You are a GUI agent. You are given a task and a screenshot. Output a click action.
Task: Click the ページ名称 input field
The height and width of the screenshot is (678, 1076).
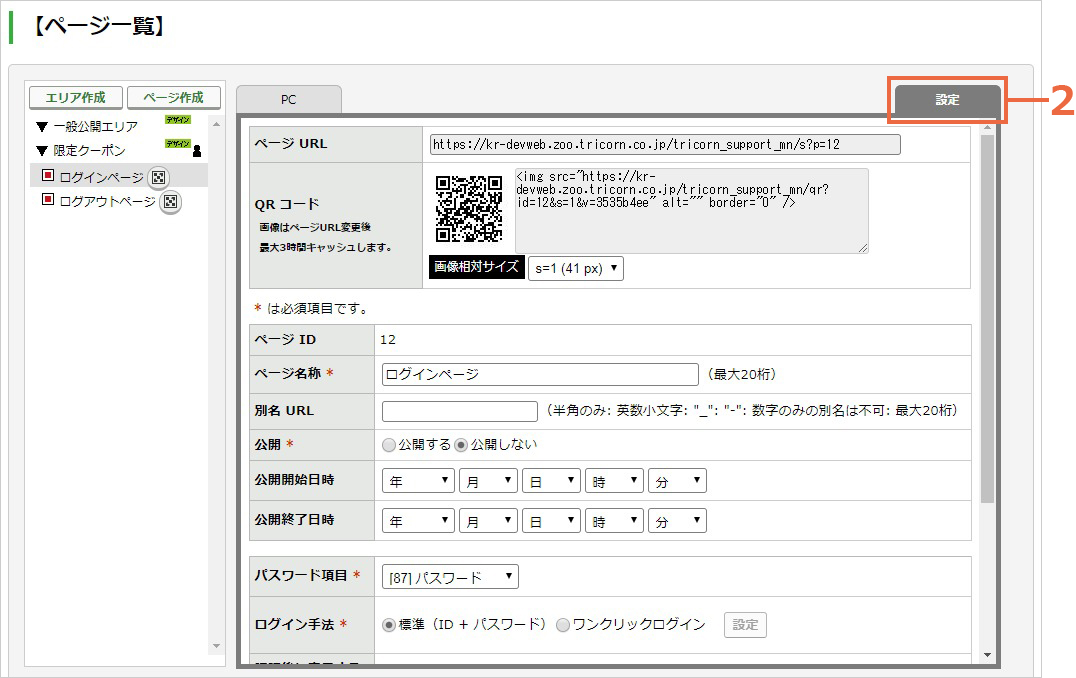pyautogui.click(x=540, y=374)
